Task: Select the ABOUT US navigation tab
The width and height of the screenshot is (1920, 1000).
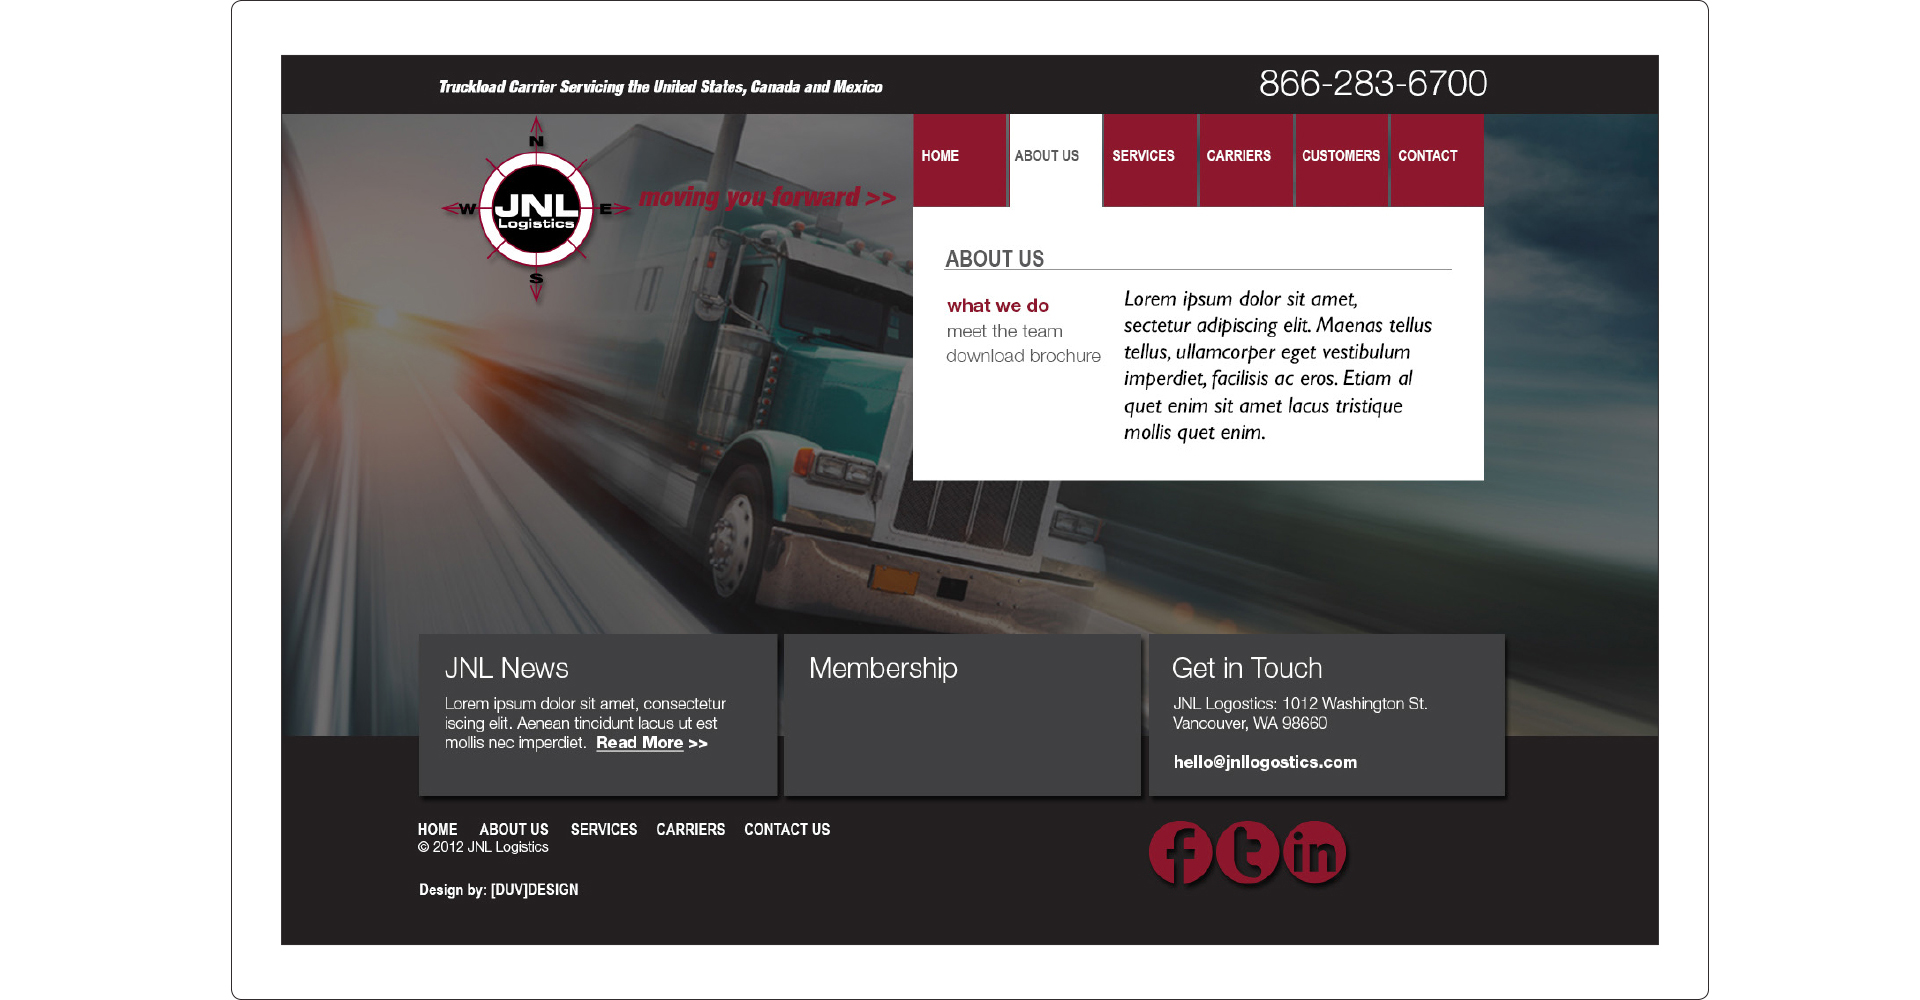Action: 1055,160
